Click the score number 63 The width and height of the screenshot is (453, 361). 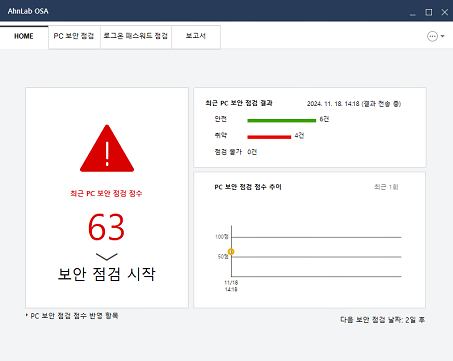pyautogui.click(x=106, y=227)
